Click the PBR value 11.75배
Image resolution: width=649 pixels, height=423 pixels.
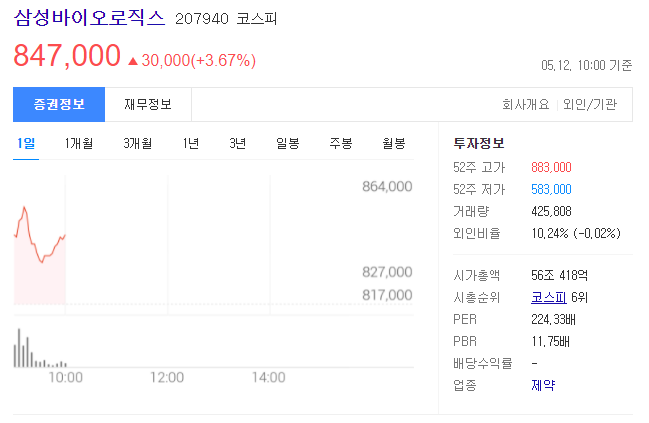pyautogui.click(x=550, y=341)
